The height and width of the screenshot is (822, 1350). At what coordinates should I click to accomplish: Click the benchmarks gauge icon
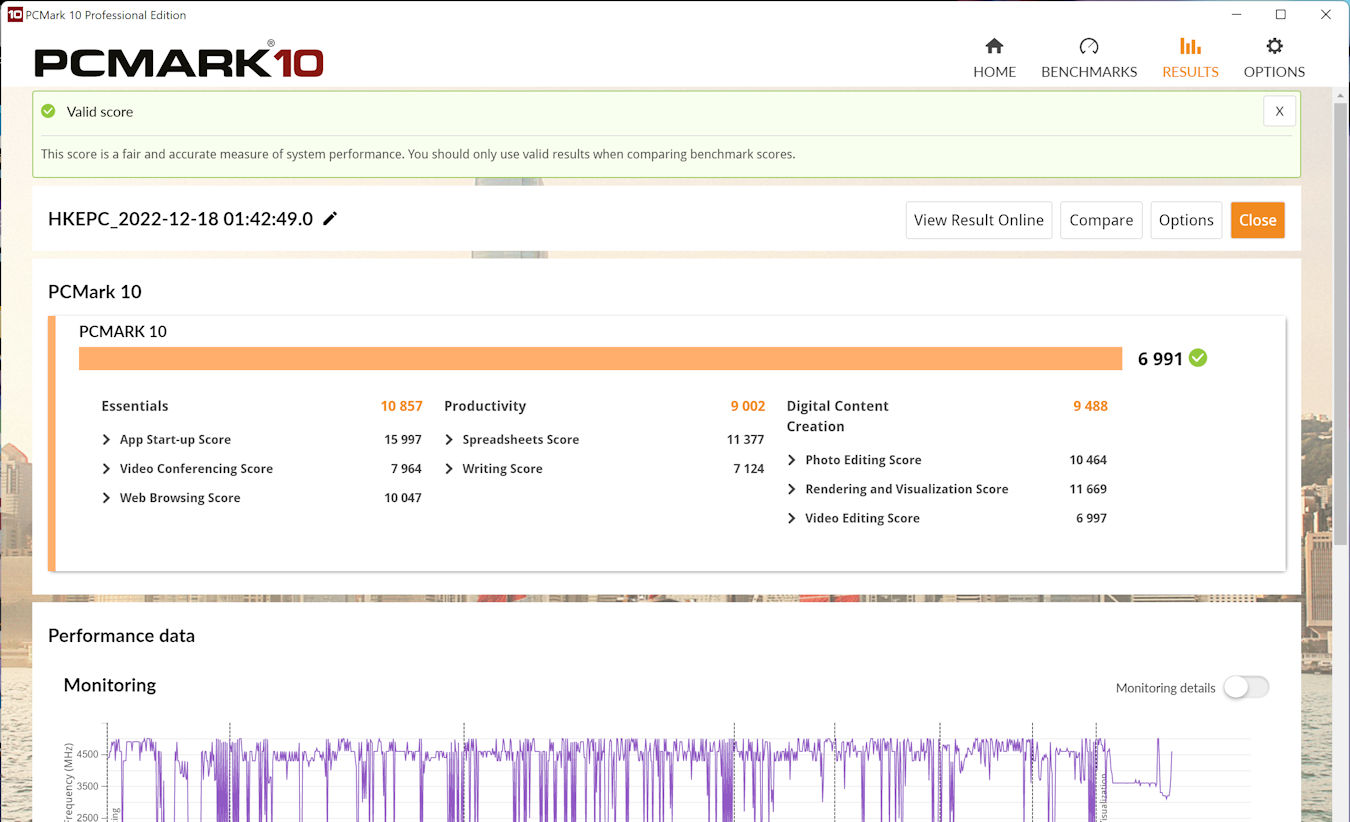pos(1089,46)
